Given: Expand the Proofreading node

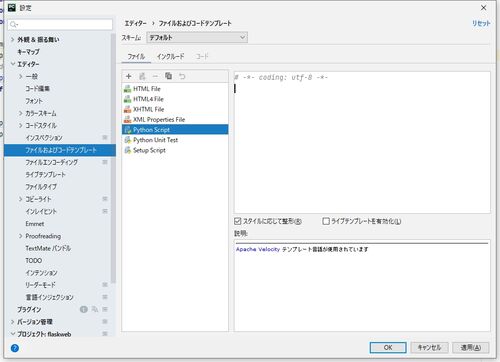Looking at the screenshot, I should 21,236.
